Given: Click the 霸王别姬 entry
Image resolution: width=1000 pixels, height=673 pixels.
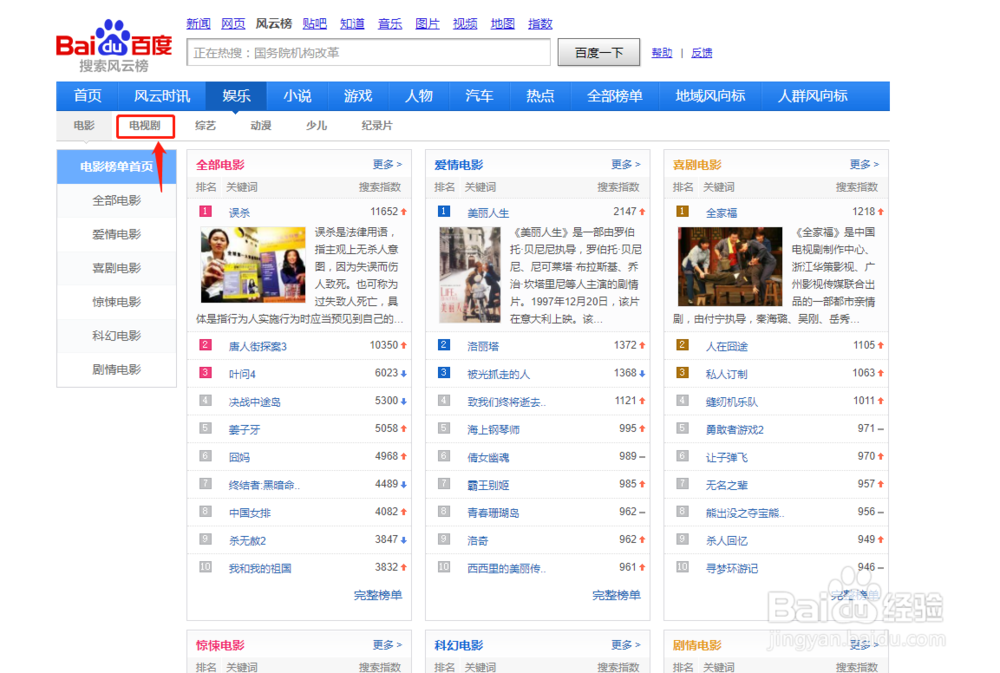Looking at the screenshot, I should [488, 485].
